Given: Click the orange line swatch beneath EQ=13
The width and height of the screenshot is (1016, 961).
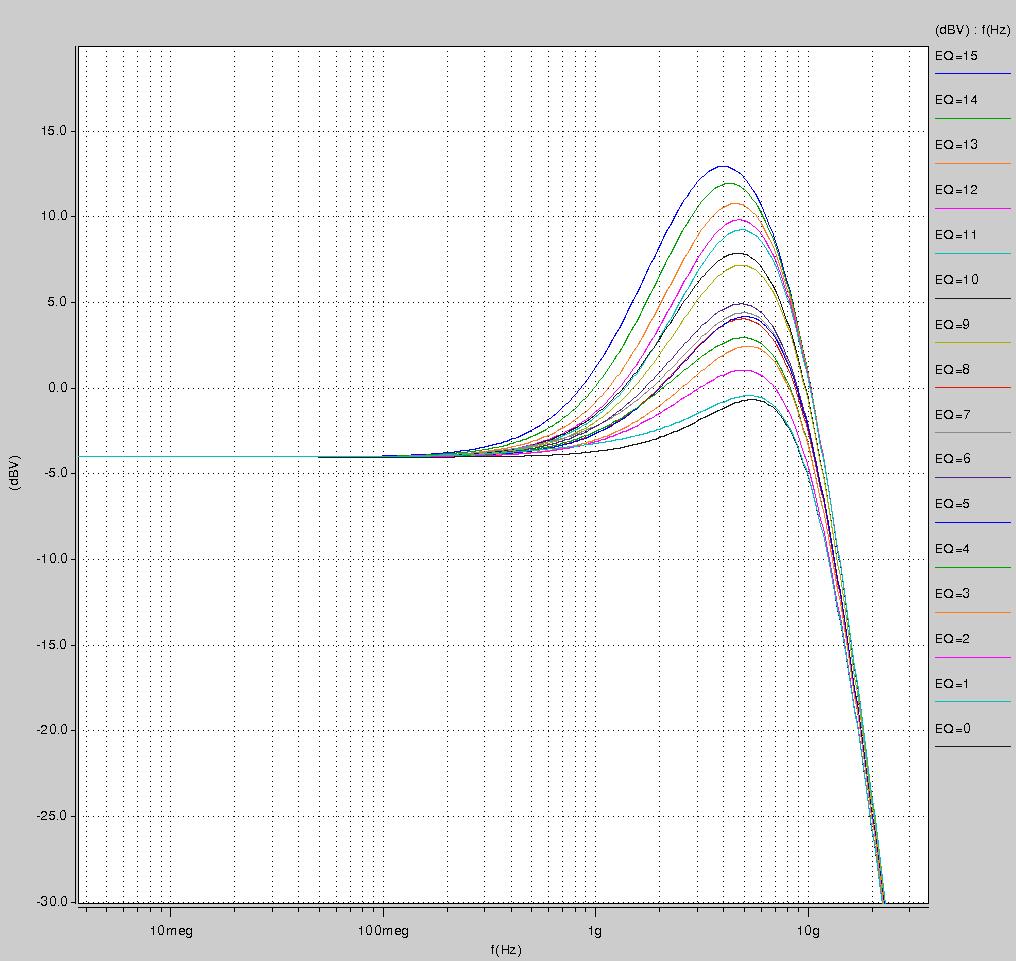Looking at the screenshot, I should point(972,164).
